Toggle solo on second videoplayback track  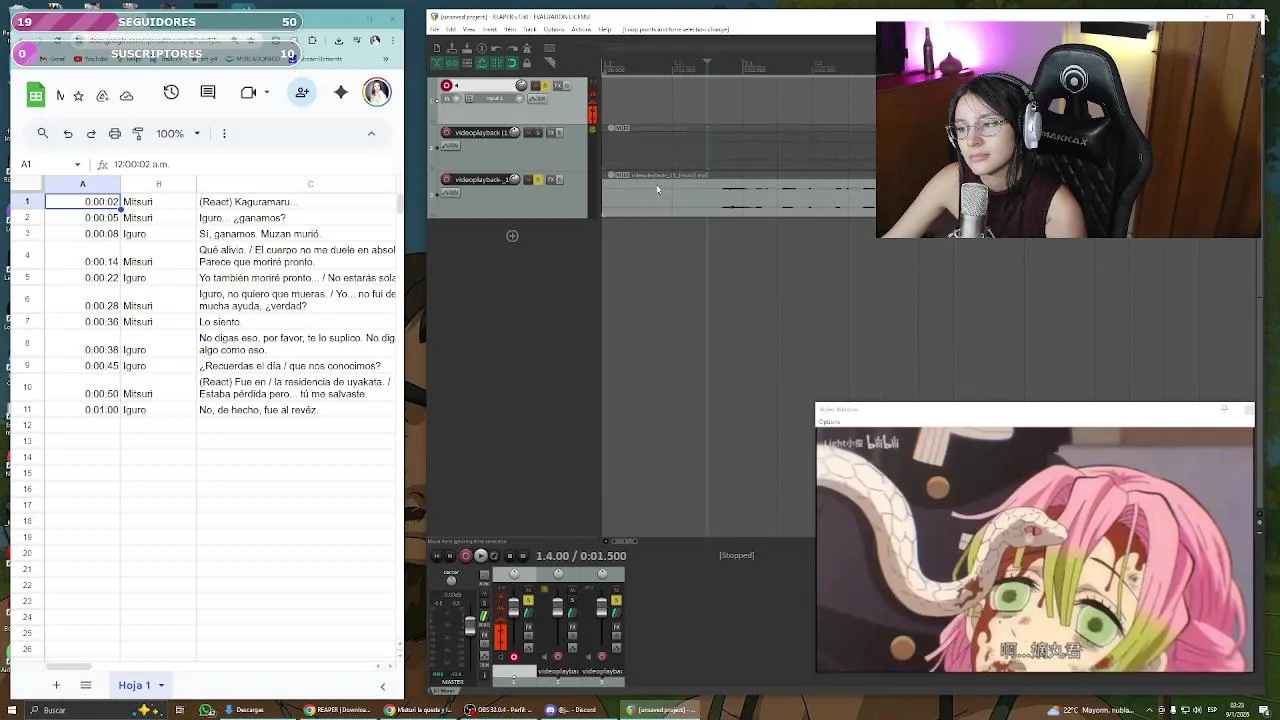point(538,179)
